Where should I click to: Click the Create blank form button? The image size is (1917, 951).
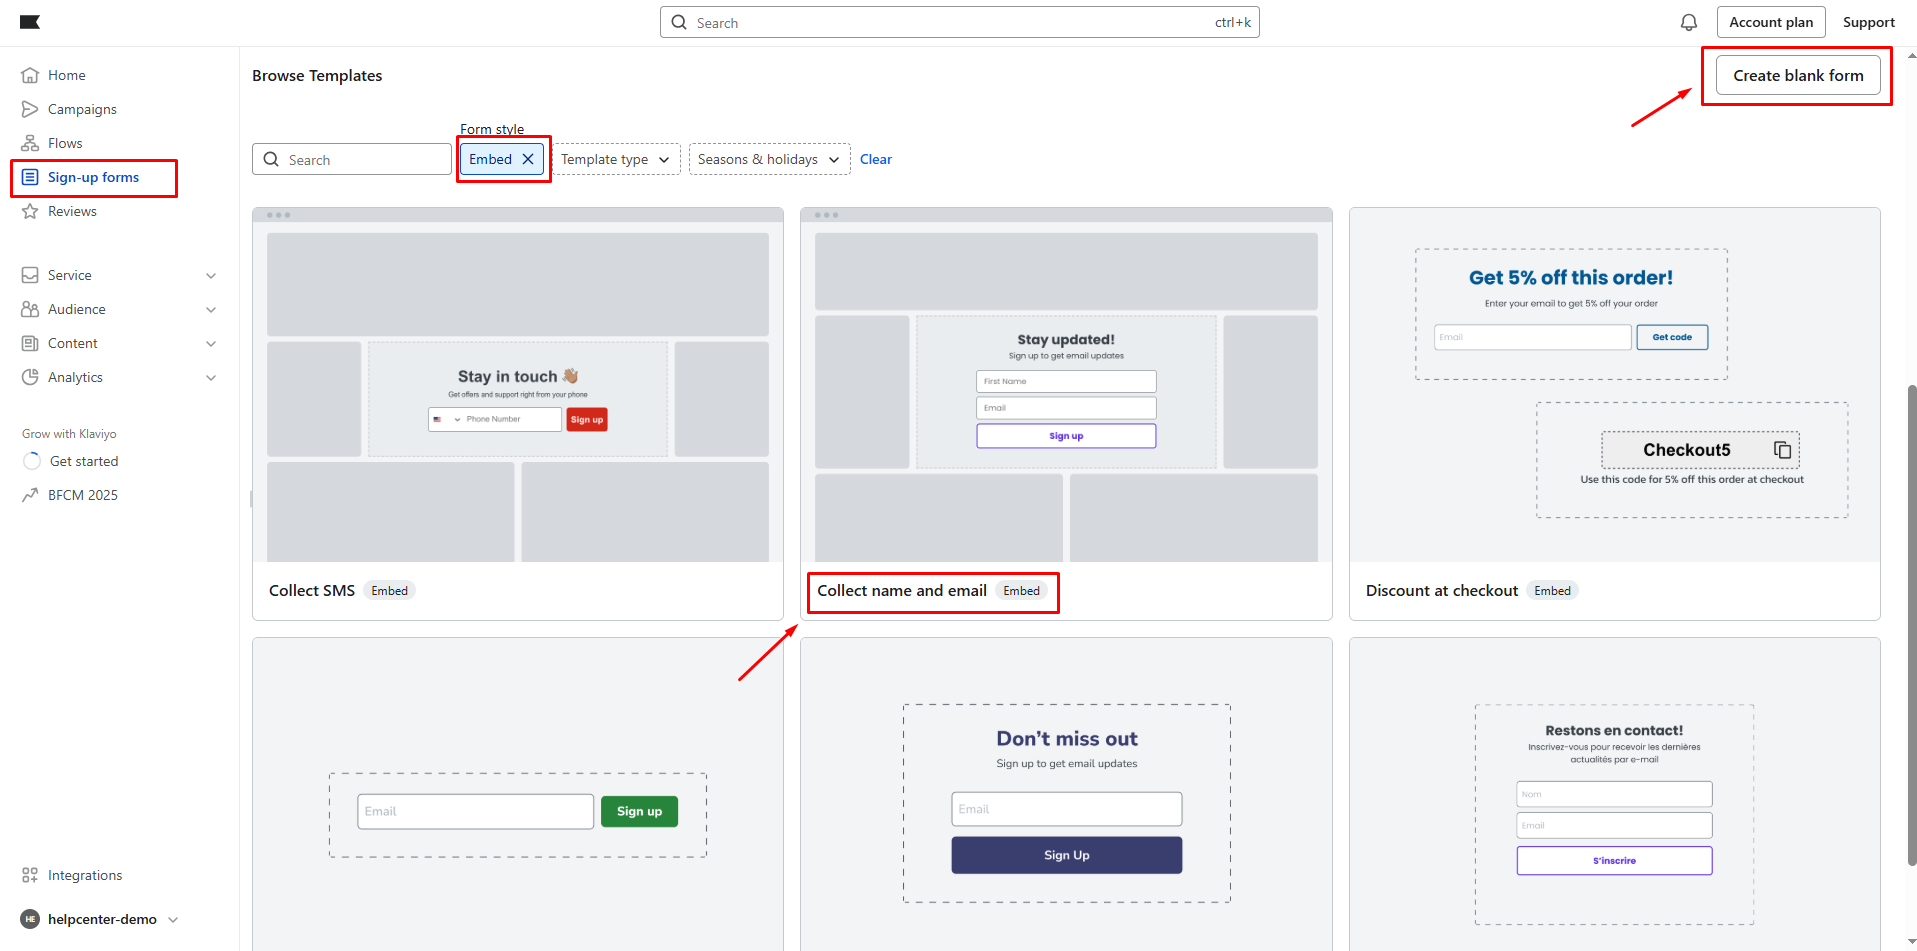coord(1797,75)
